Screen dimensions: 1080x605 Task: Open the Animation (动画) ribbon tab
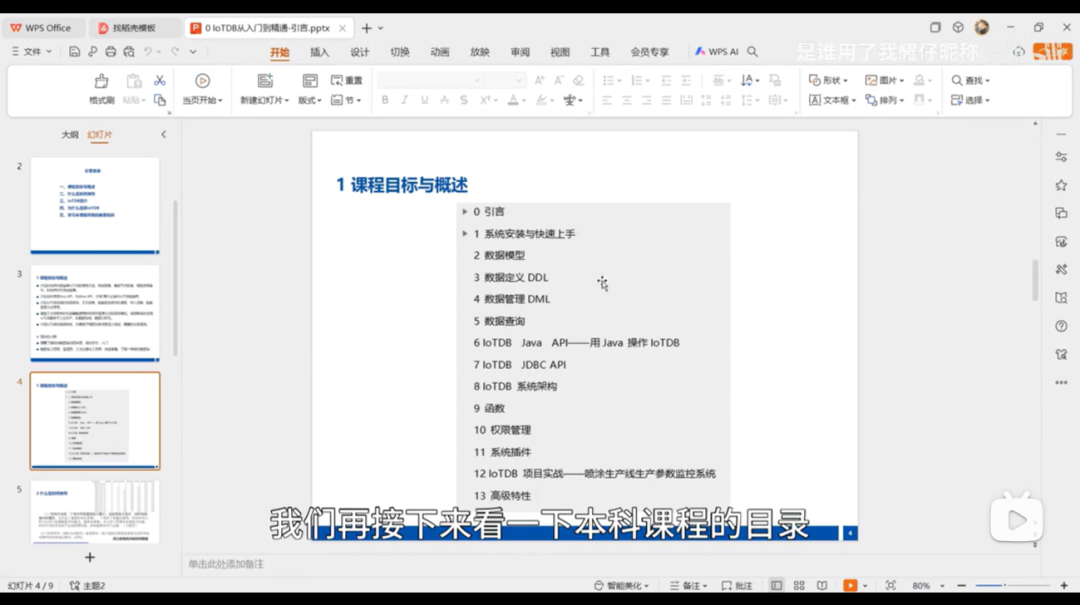click(x=439, y=52)
